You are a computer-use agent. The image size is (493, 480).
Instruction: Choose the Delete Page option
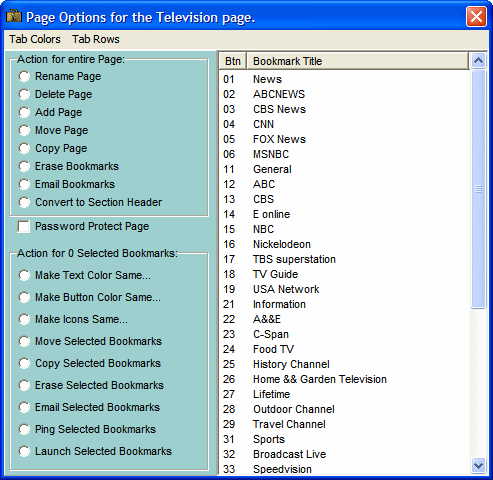click(x=24, y=94)
